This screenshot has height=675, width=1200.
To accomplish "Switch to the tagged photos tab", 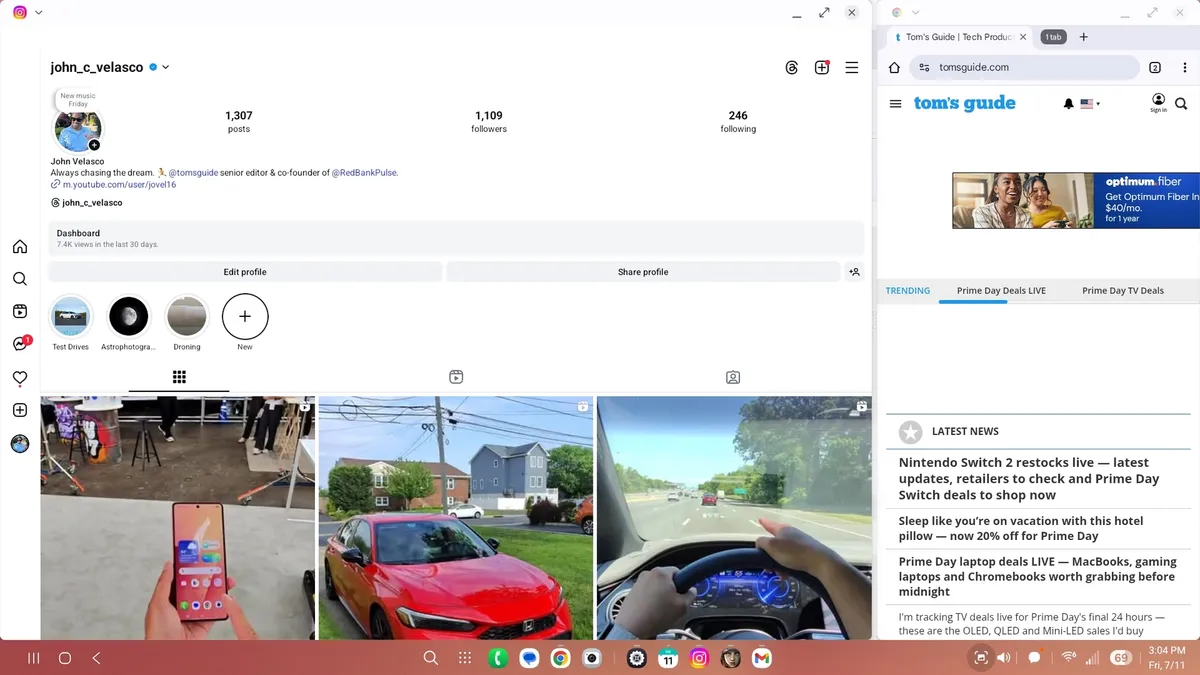I will tap(733, 377).
